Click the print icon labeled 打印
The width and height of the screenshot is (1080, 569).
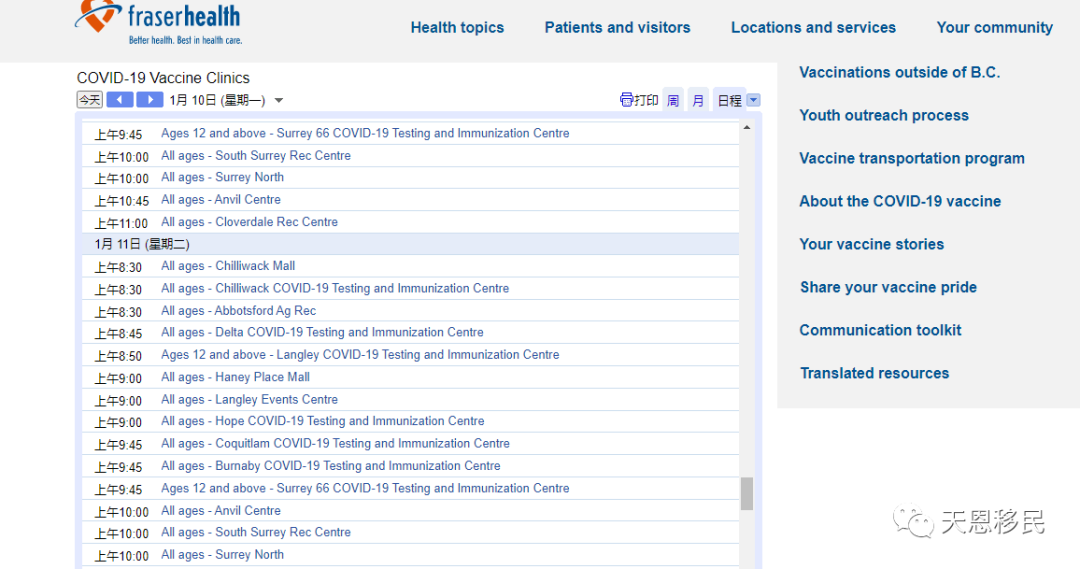coord(639,101)
